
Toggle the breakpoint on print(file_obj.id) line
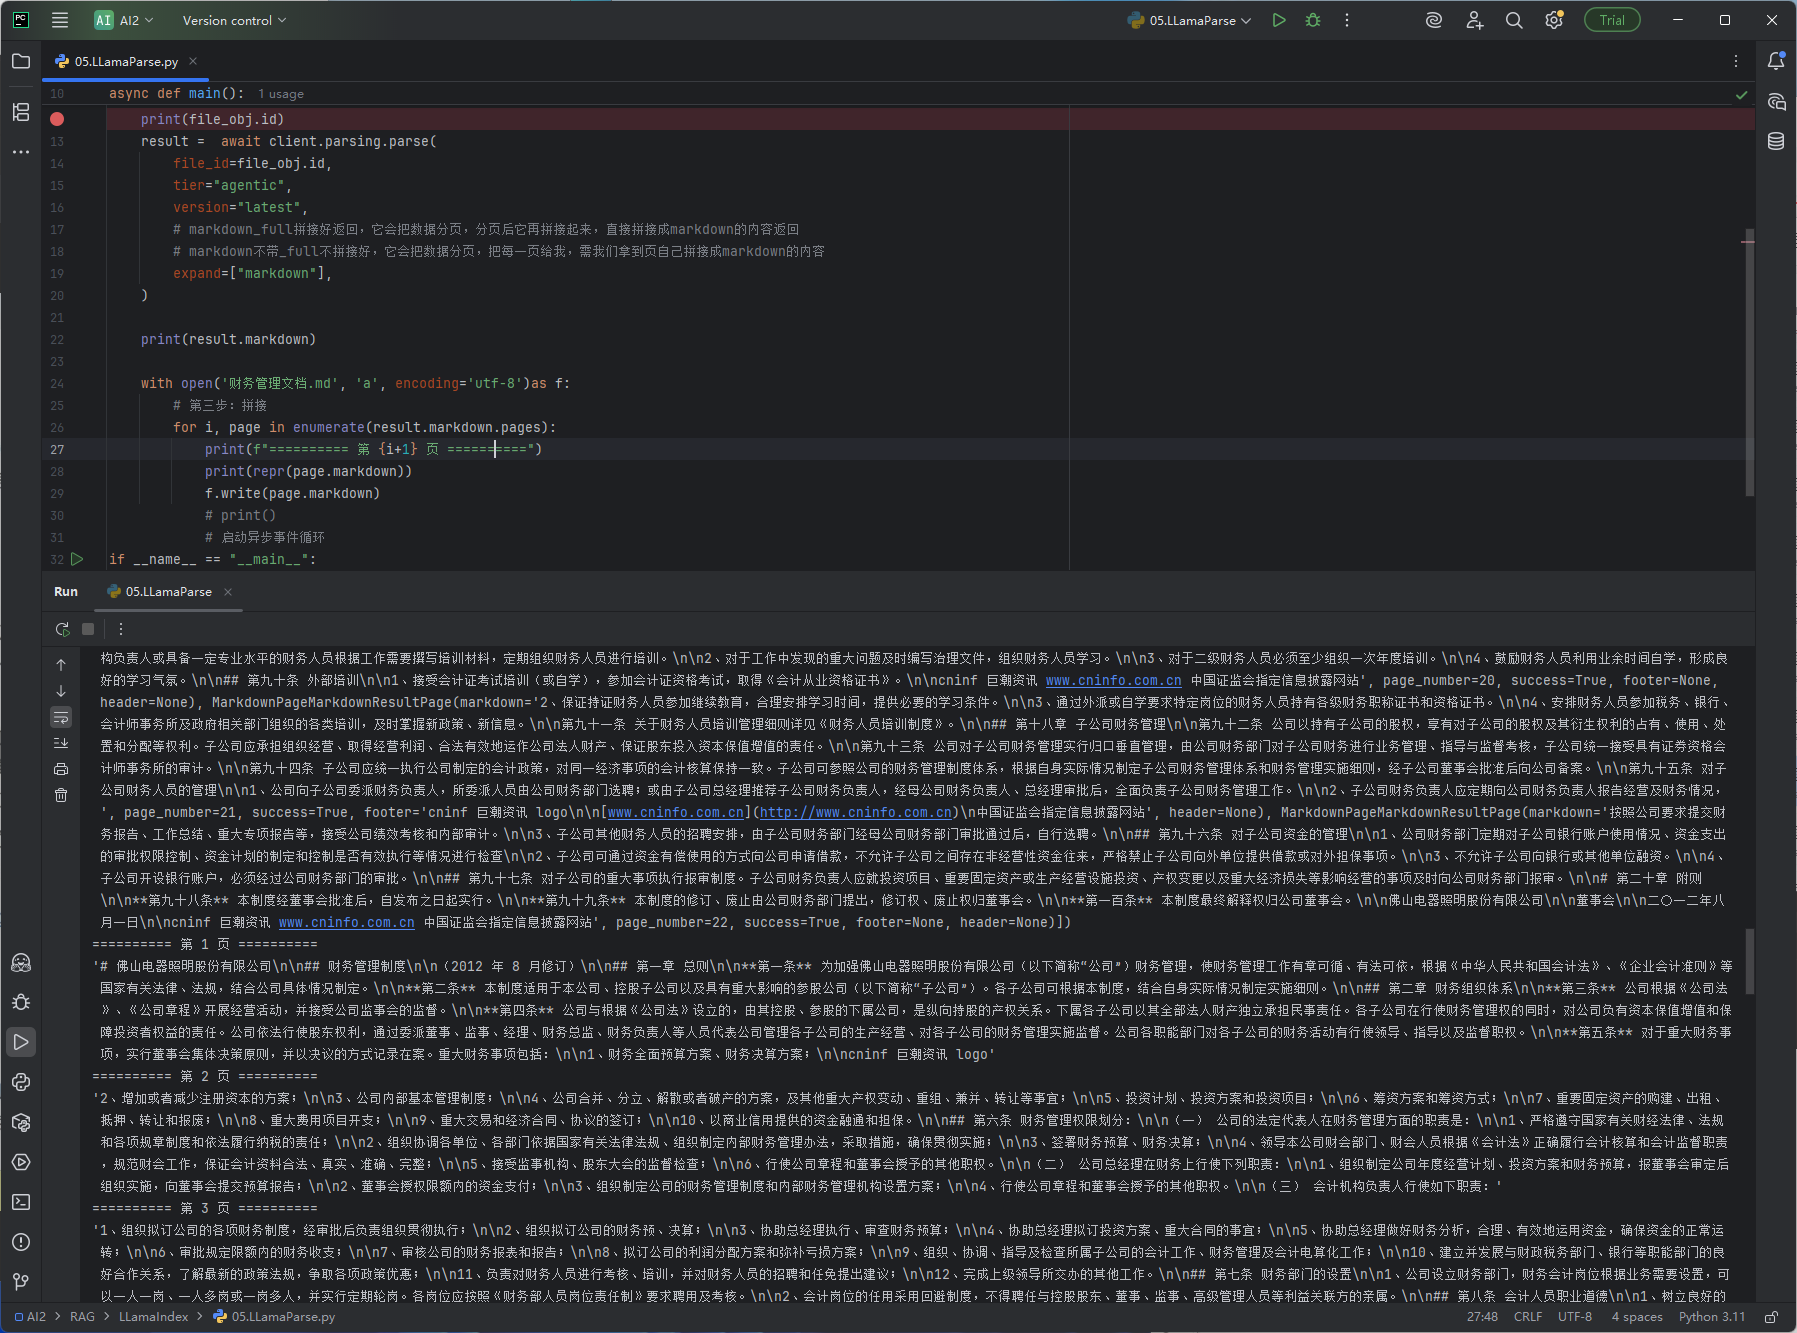(x=57, y=119)
